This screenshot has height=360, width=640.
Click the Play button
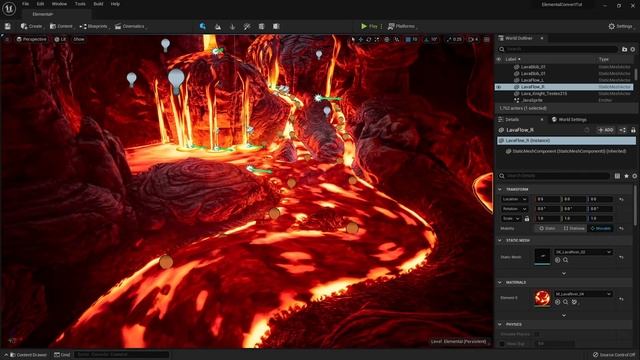(369, 26)
